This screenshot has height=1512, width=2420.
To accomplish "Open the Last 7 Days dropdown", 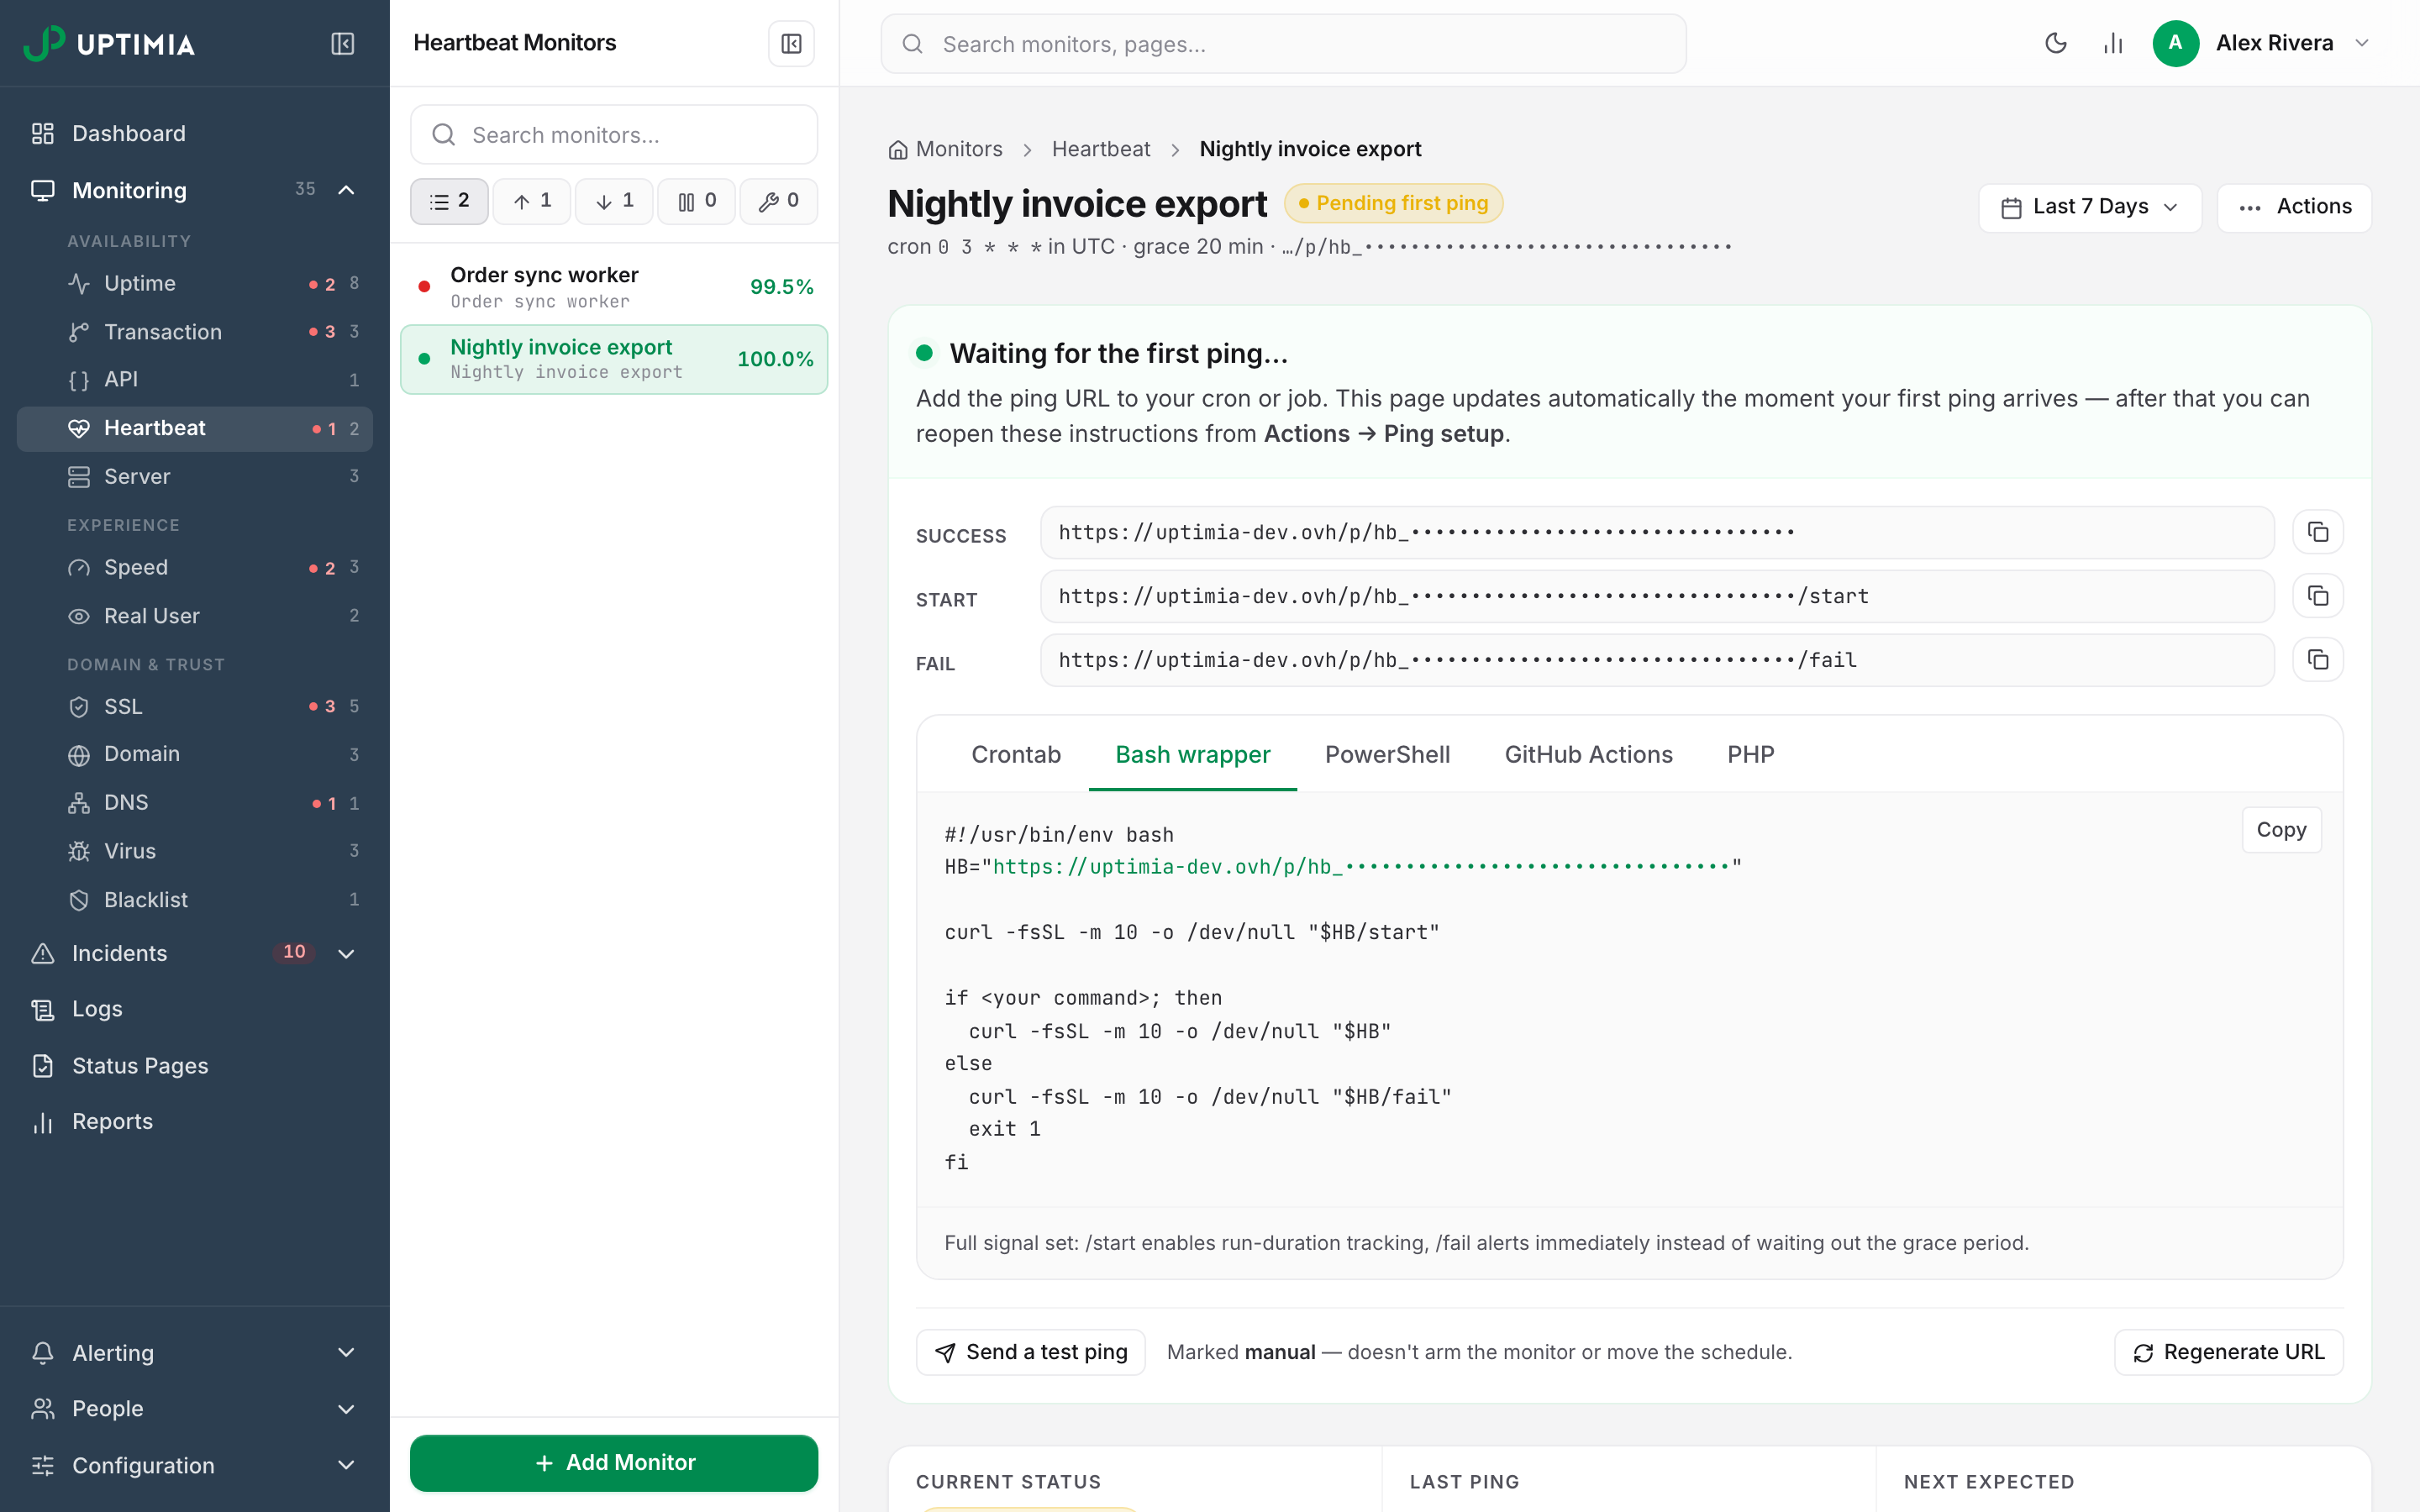I will point(2089,207).
